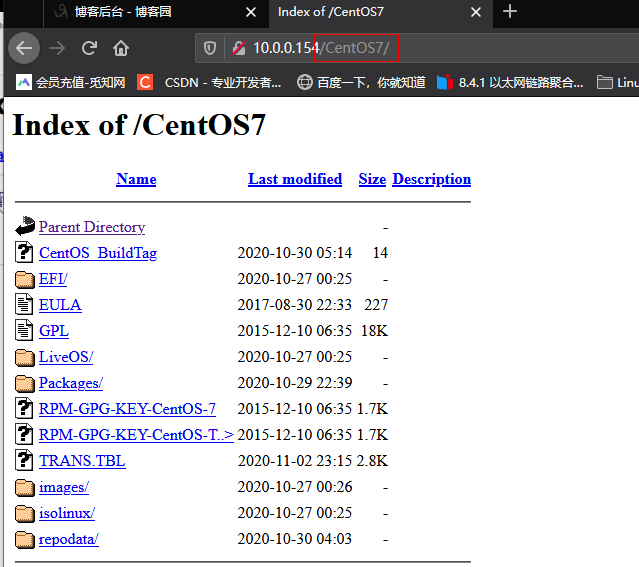Click the folder icon beside repodata/
This screenshot has height=567, width=639.
25,540
